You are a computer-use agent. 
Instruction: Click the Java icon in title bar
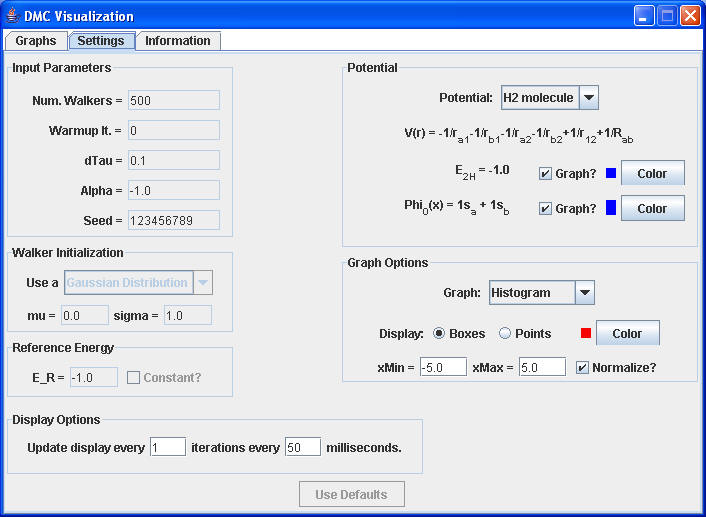(13, 16)
